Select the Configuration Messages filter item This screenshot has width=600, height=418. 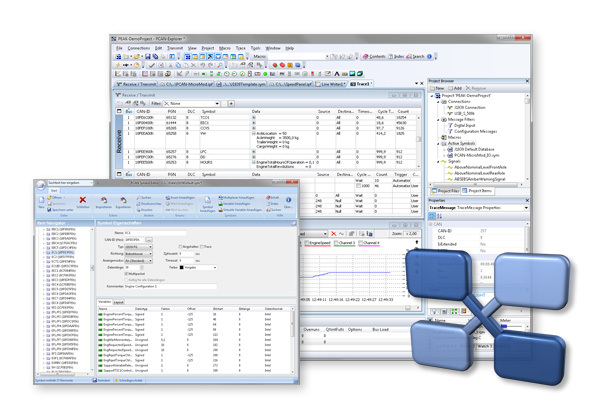(x=473, y=131)
